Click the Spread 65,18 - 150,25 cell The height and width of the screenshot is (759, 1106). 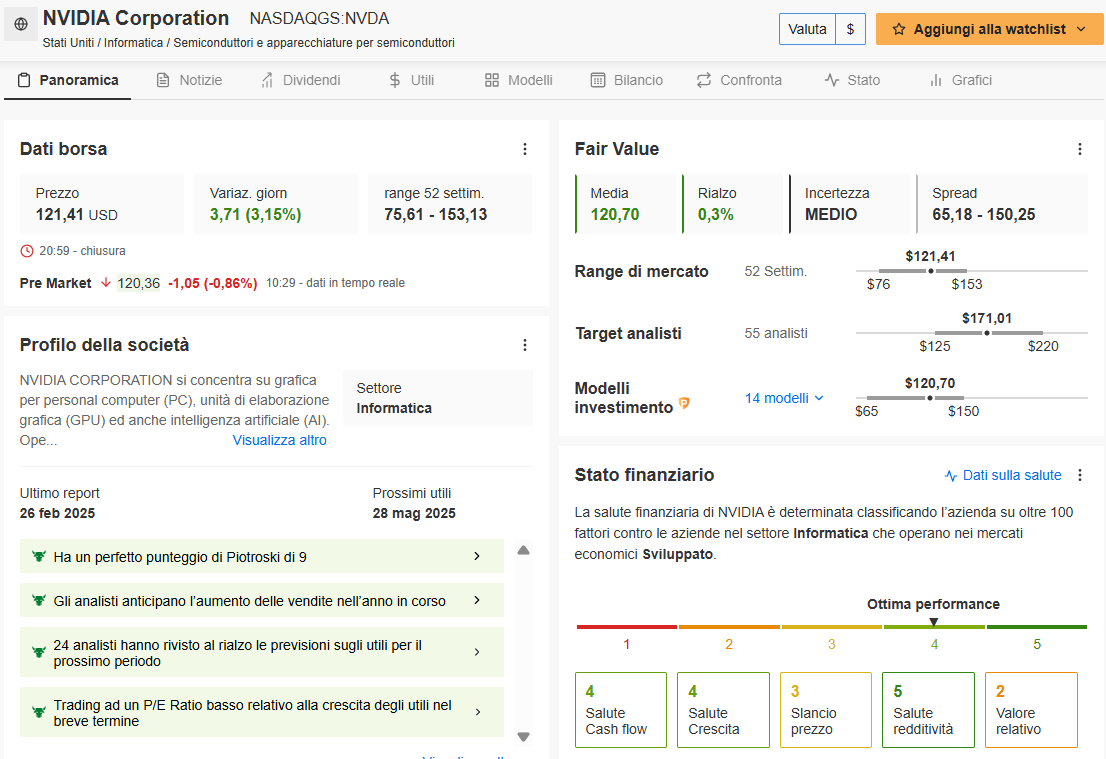pyautogui.click(x=1002, y=204)
